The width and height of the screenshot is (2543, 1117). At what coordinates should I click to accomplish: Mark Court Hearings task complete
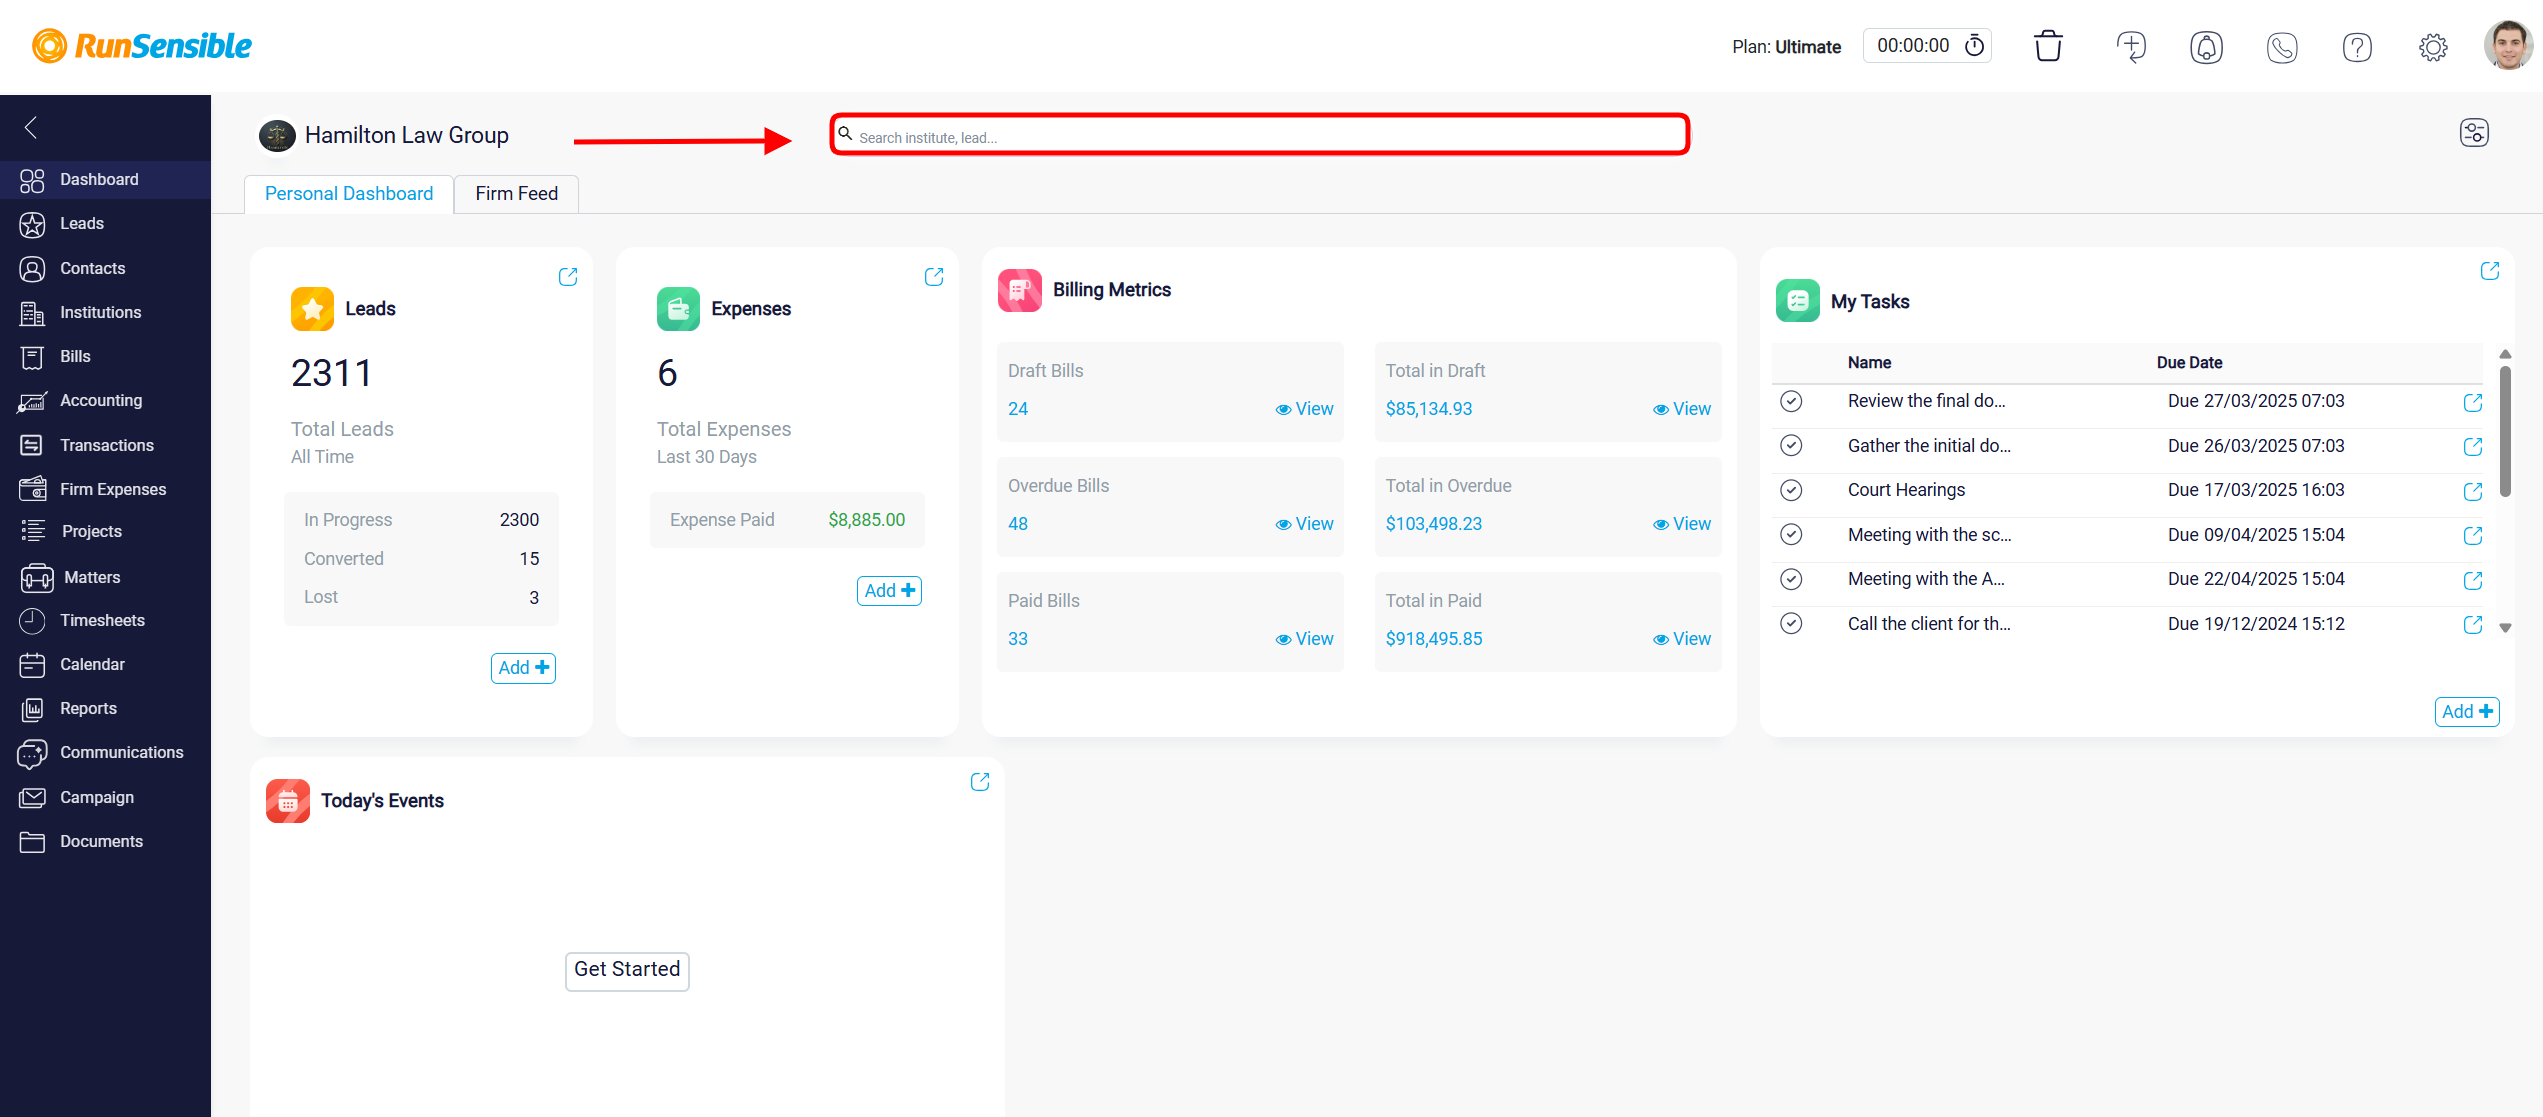pyautogui.click(x=1791, y=490)
